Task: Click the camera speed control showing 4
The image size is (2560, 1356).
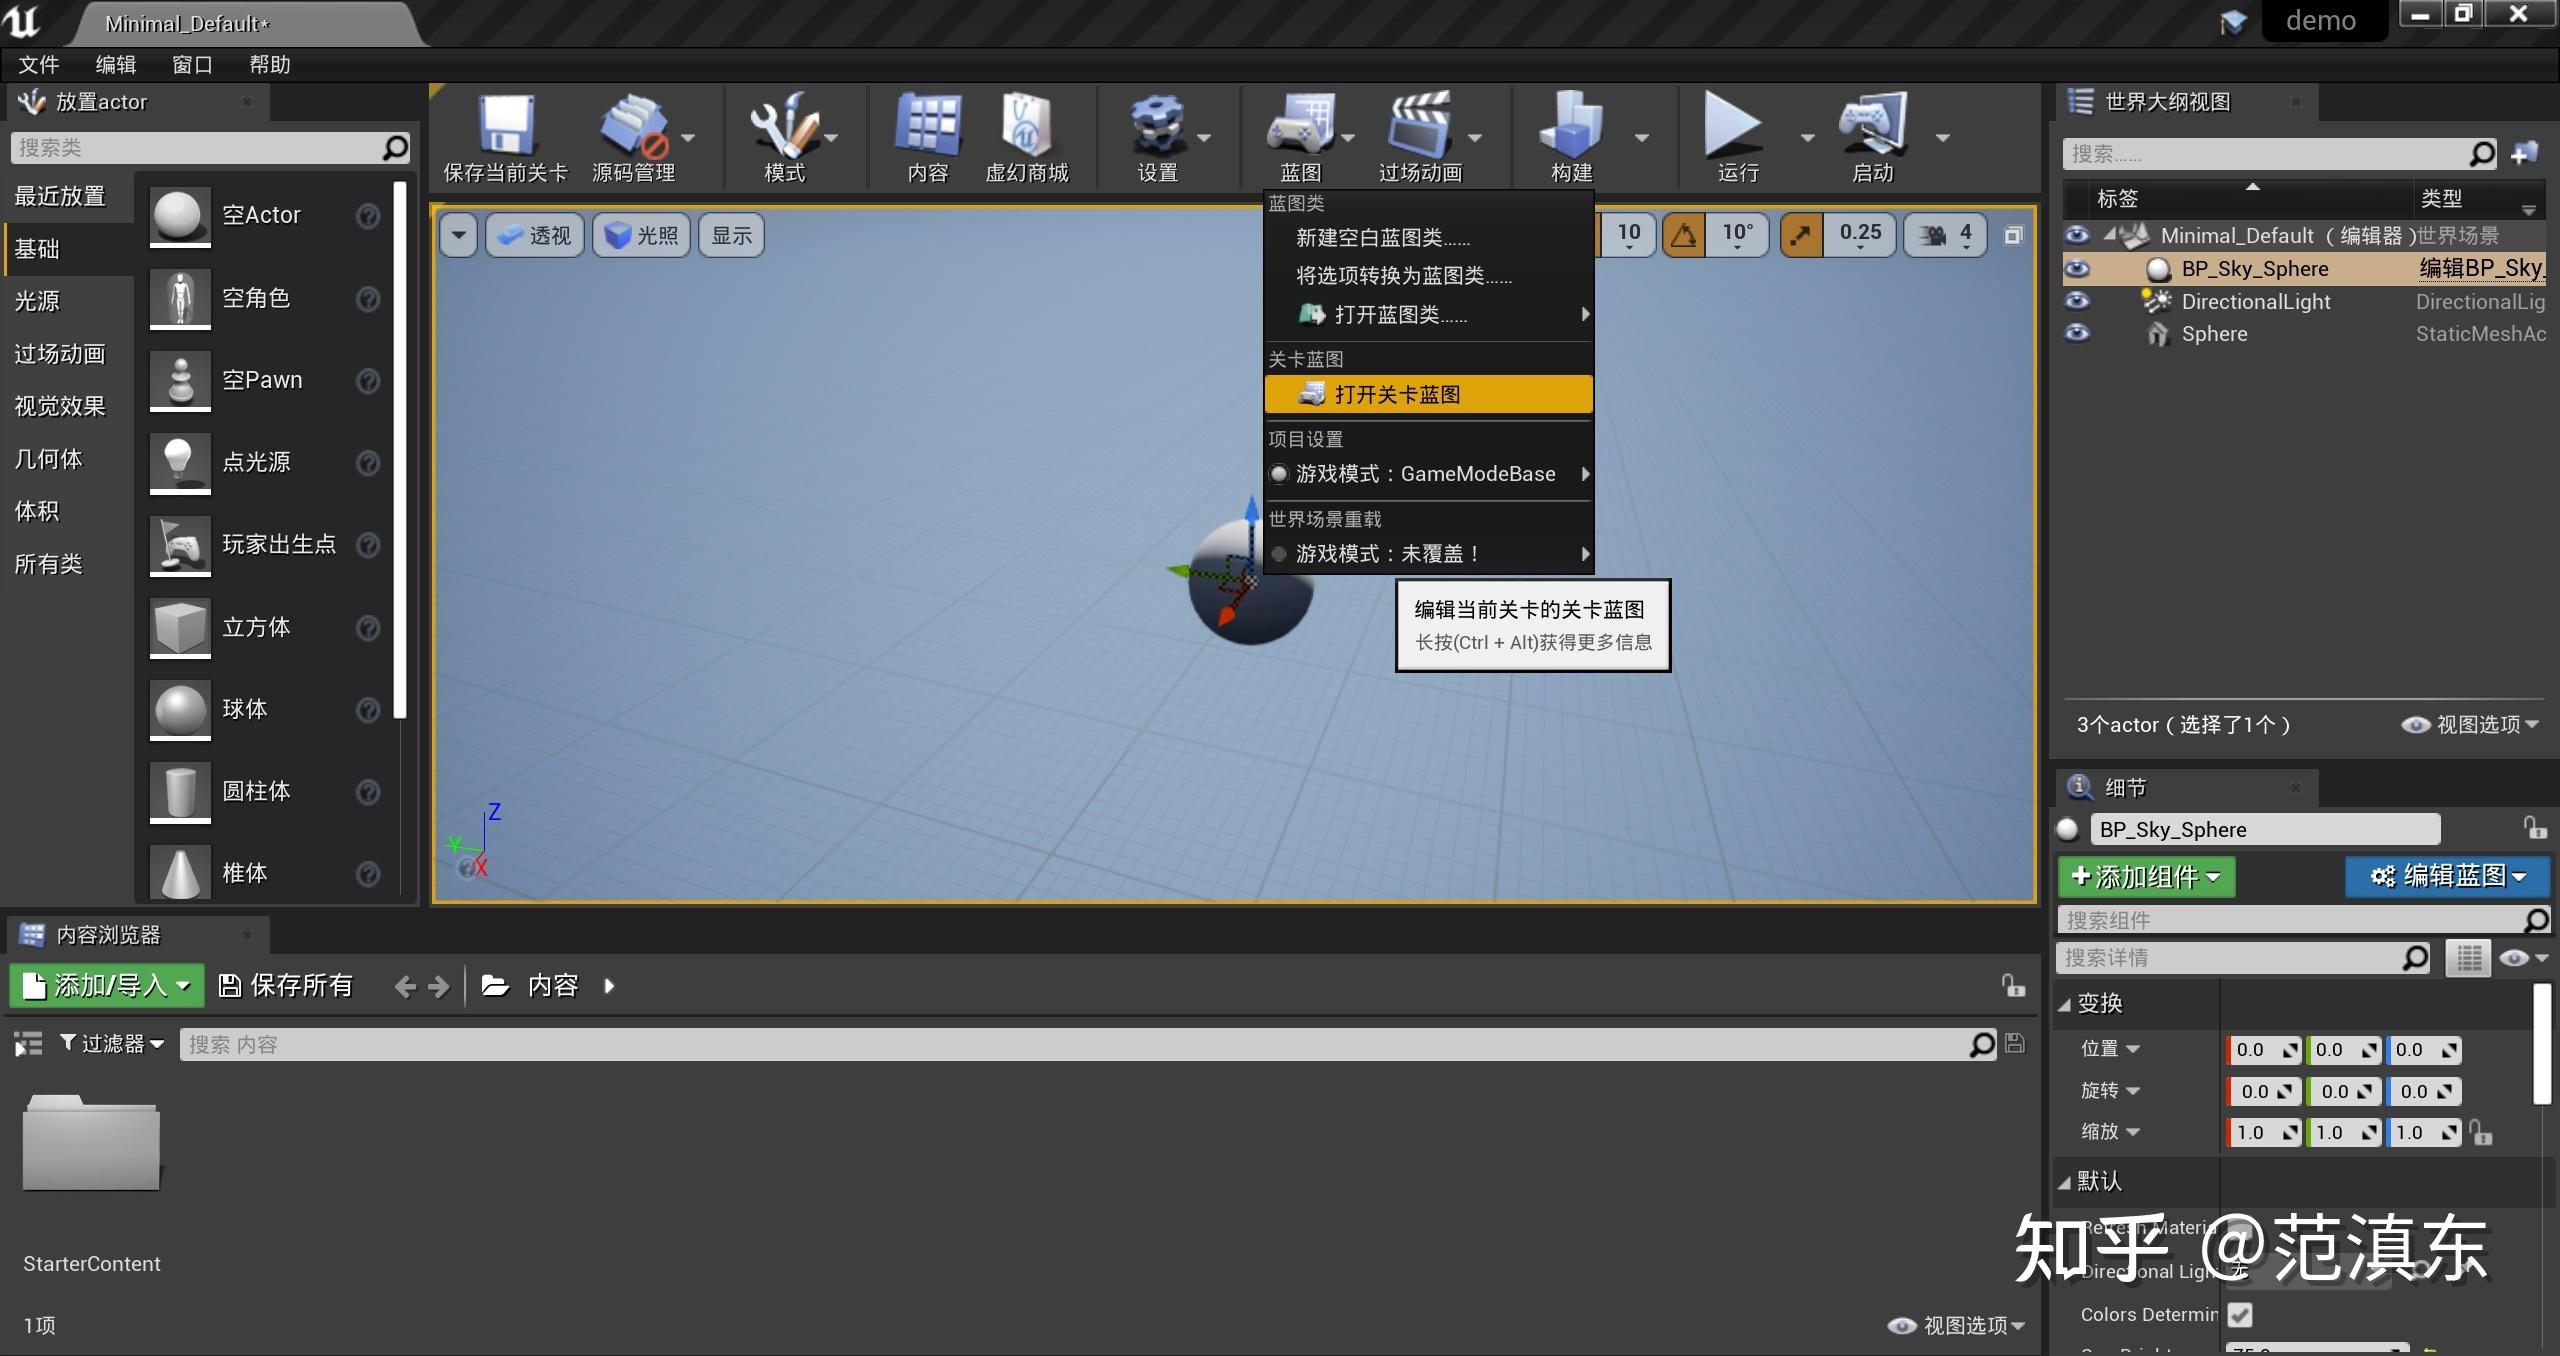Action: (x=1944, y=234)
